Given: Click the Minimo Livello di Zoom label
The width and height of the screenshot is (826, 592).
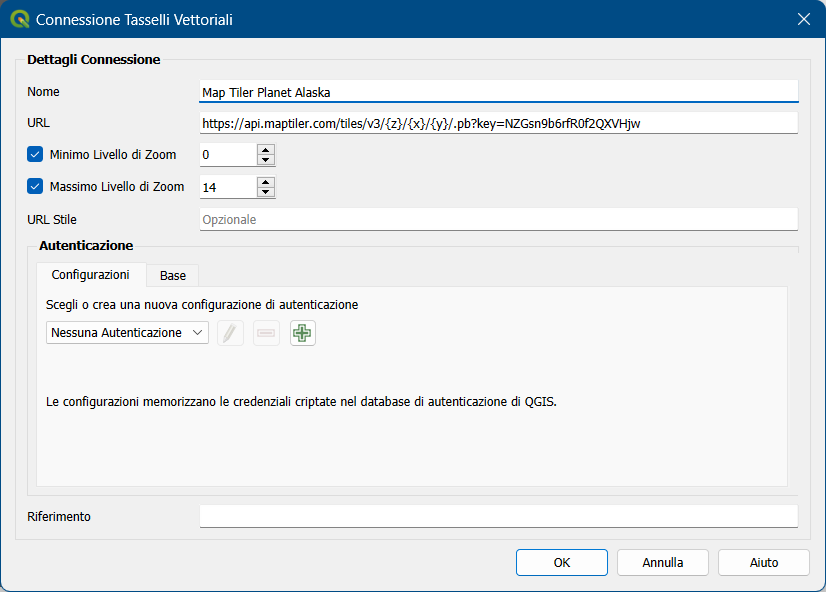Looking at the screenshot, I should point(113,155).
